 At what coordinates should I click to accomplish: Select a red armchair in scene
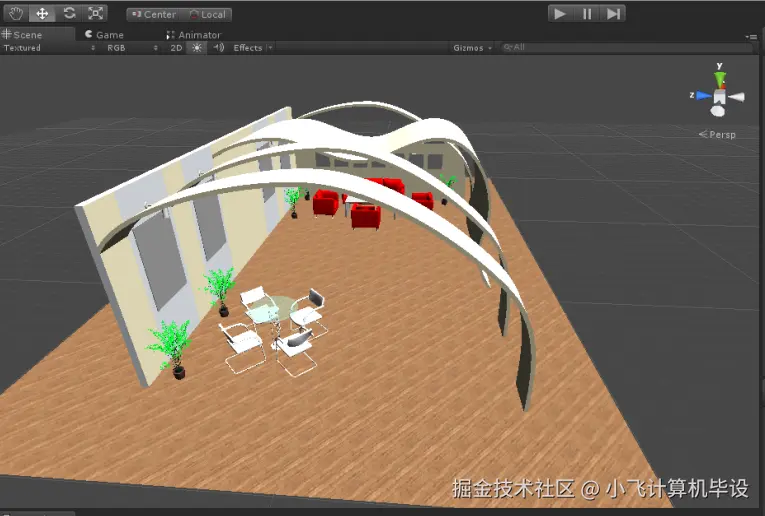[366, 216]
